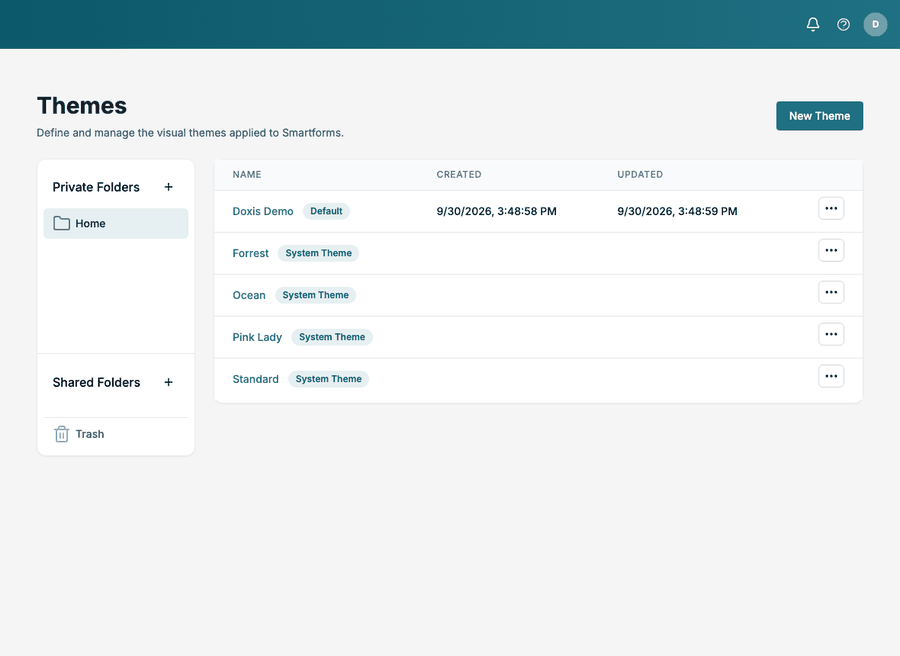Click the Themes page title
The width and height of the screenshot is (900, 656).
point(82,106)
